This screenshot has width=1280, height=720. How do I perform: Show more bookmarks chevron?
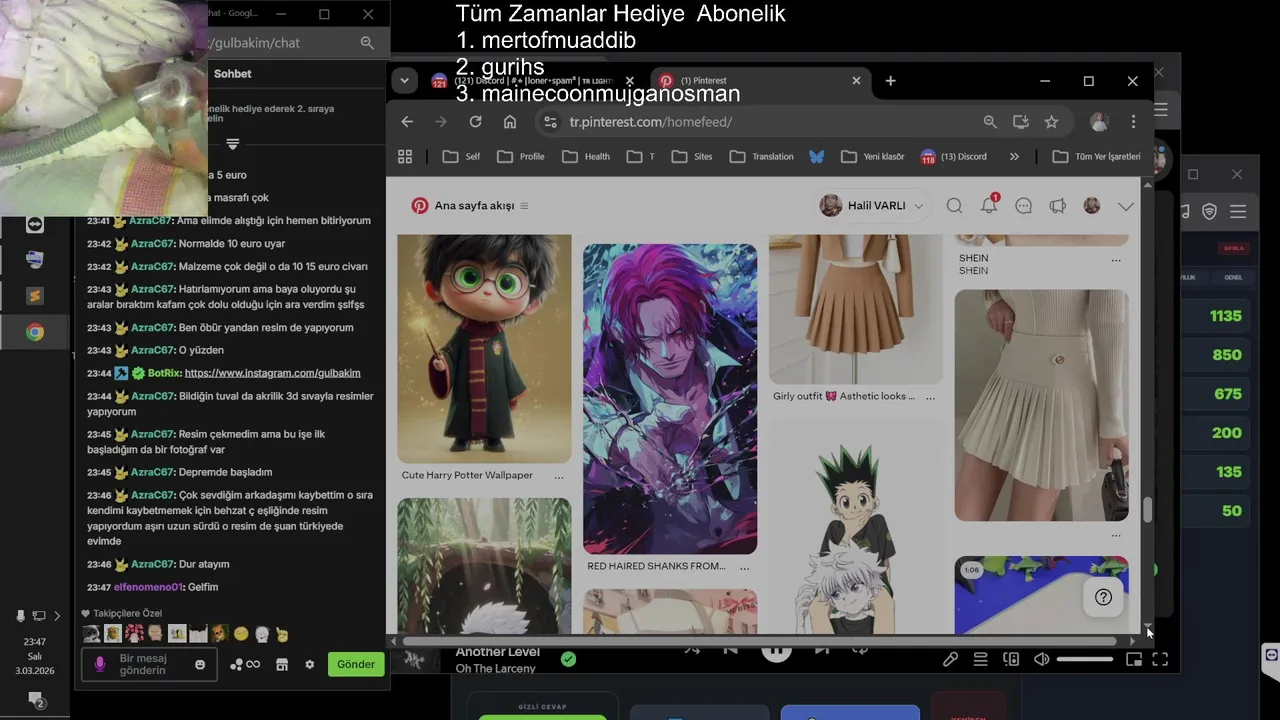coord(1014,156)
